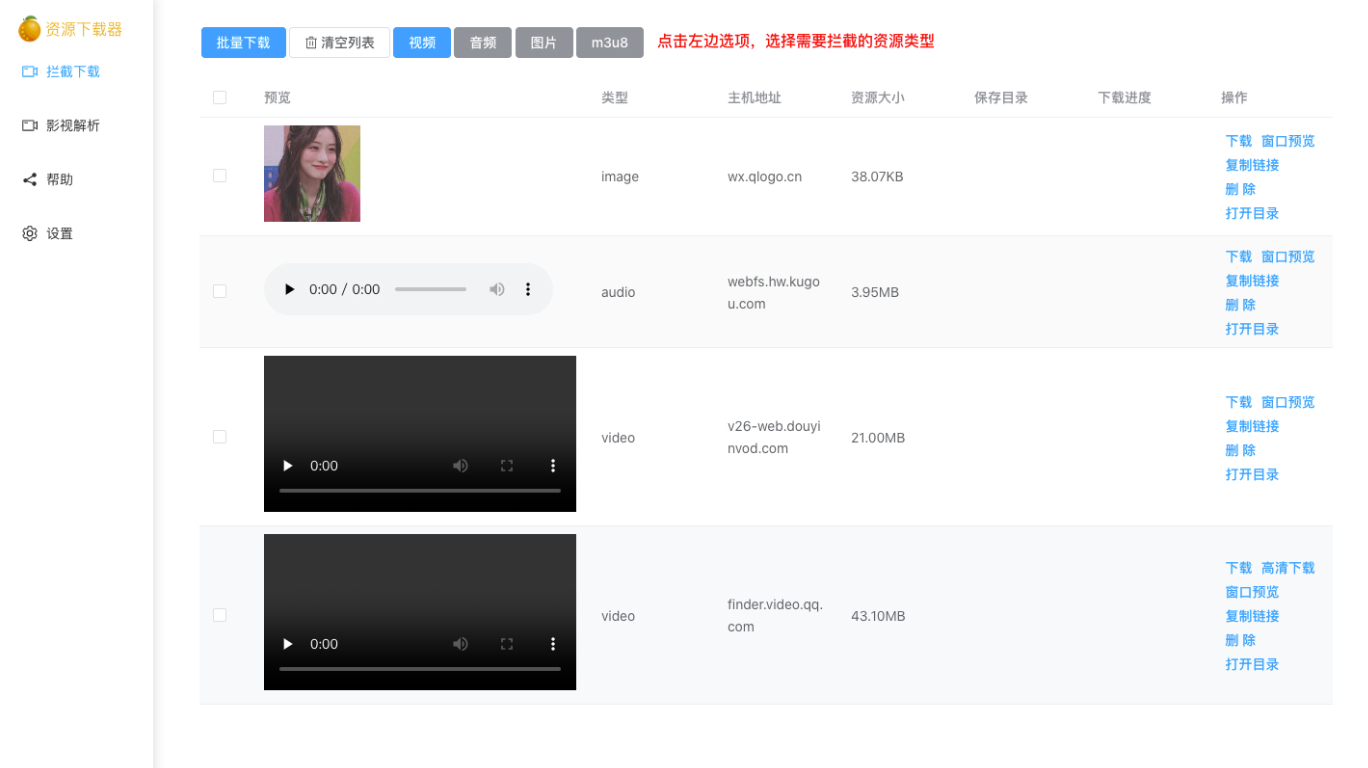This screenshot has height=768, width=1368.
Task: Mute the finder.video.qq.com video
Action: point(460,644)
